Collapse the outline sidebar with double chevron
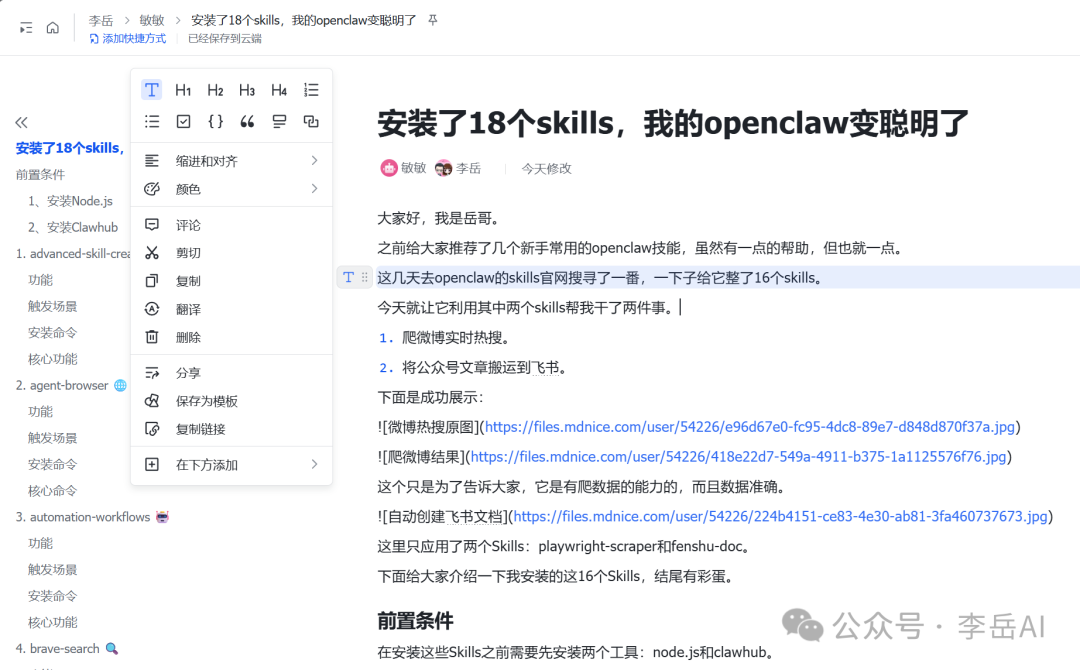The image size is (1080, 670). click(x=21, y=122)
